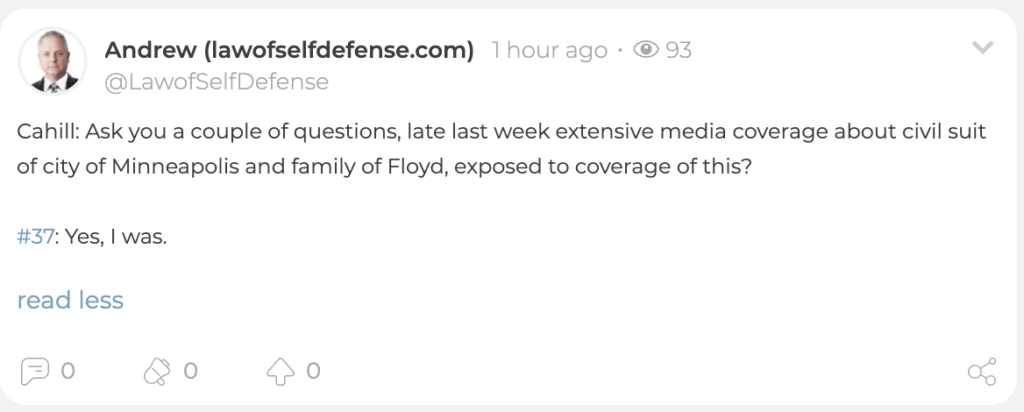Screen dimensions: 1024x412
Task: Expand the post options chevron
Action: (983, 48)
